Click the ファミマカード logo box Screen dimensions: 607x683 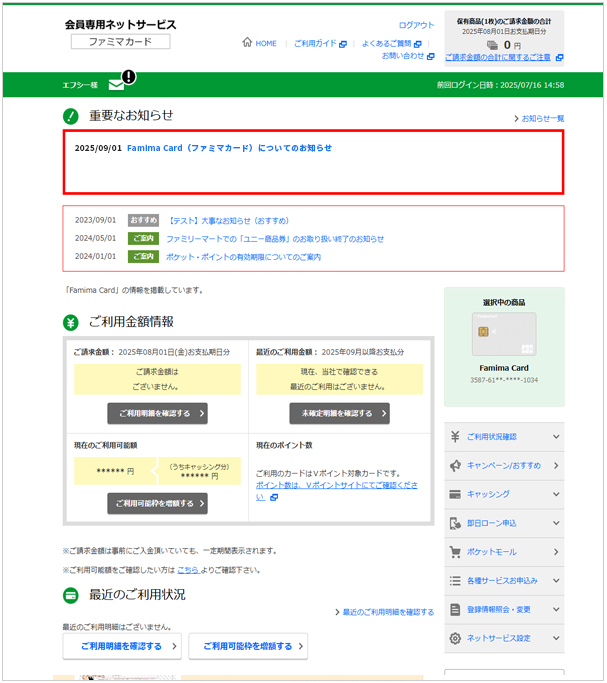pos(121,42)
